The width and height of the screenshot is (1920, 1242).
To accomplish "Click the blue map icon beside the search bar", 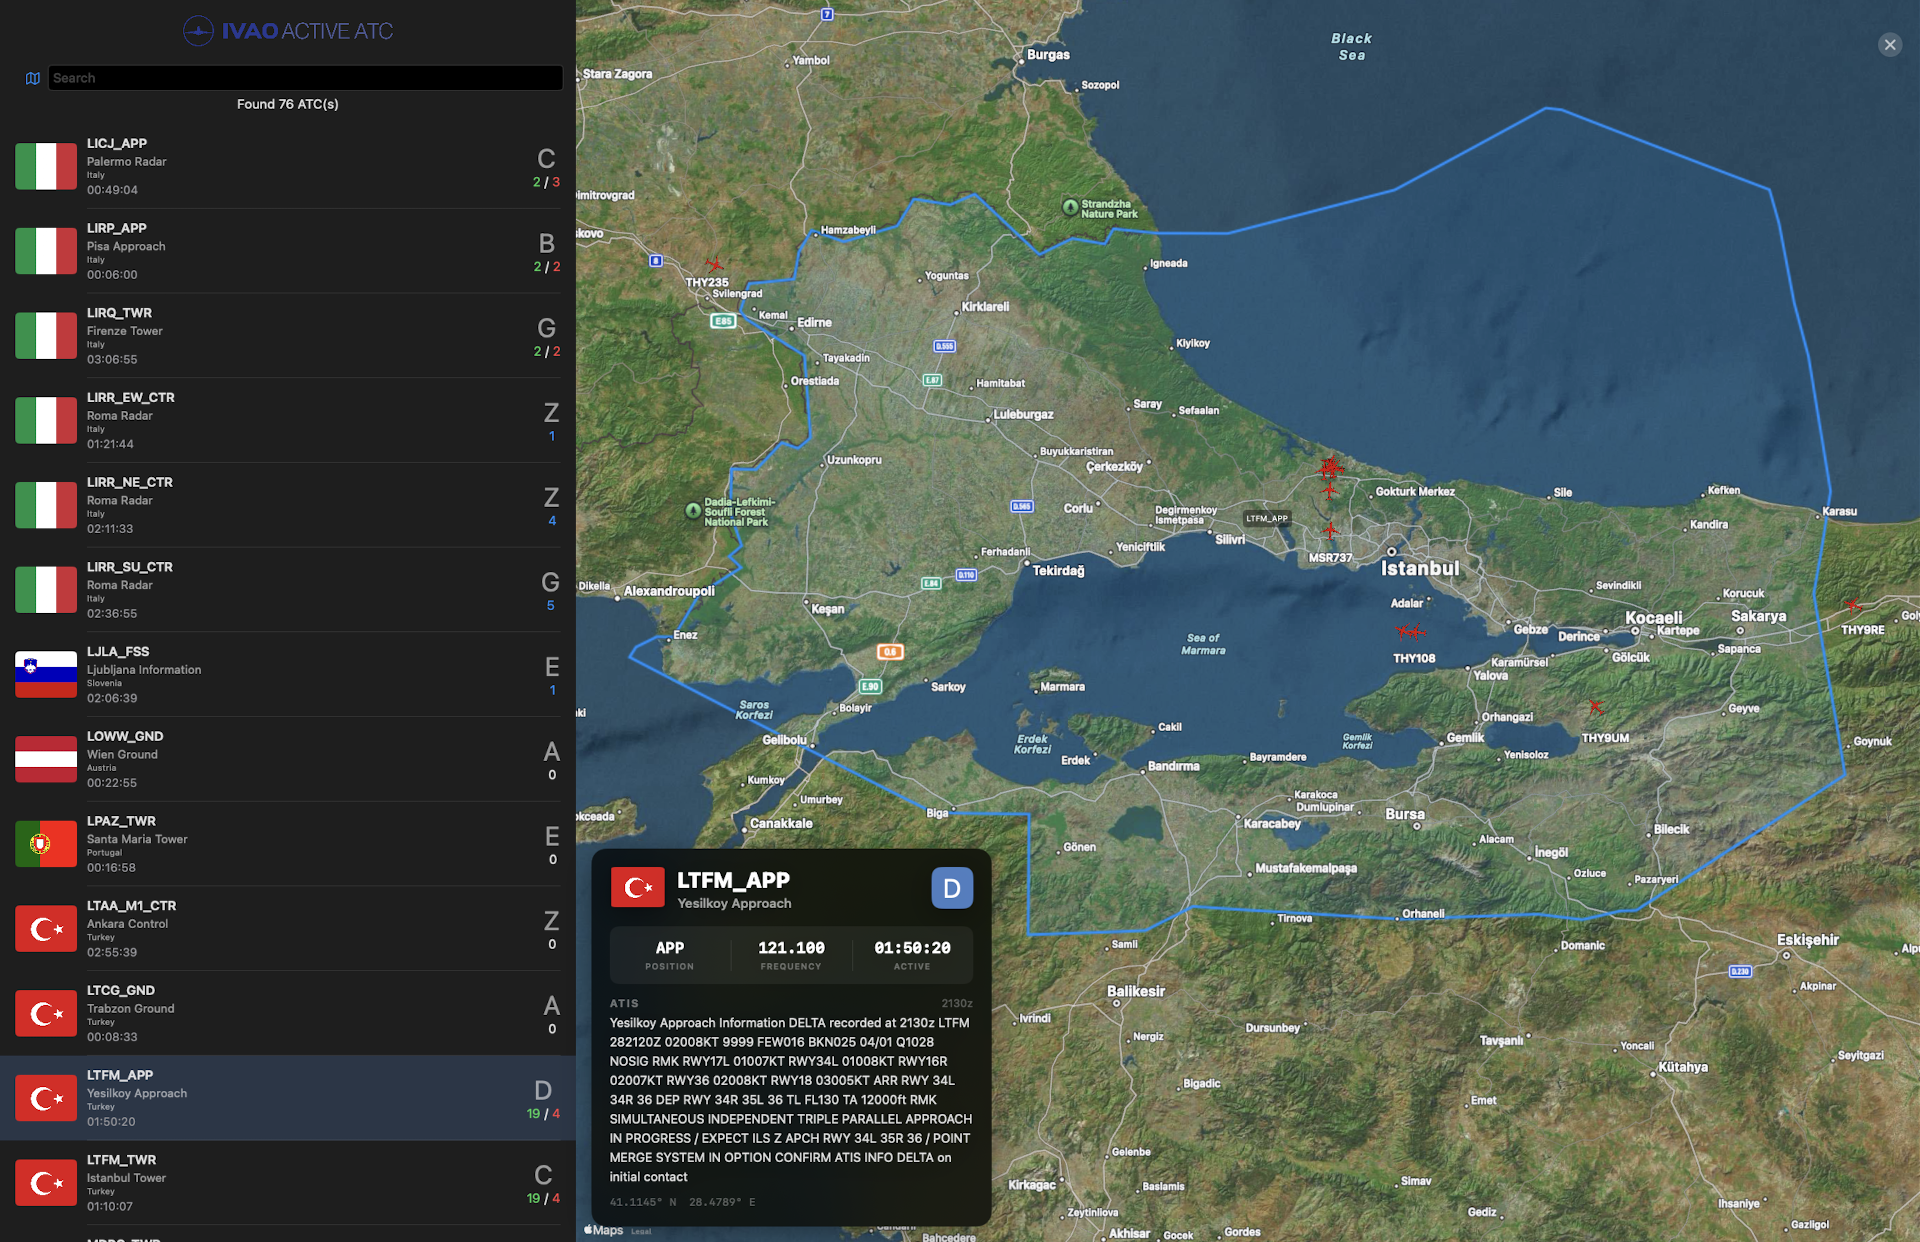I will point(32,77).
